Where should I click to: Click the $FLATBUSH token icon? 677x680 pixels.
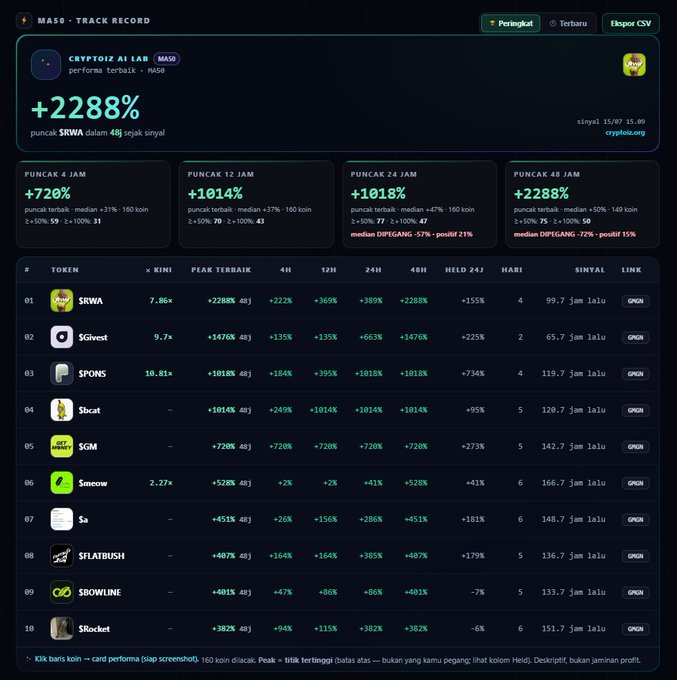click(62, 556)
